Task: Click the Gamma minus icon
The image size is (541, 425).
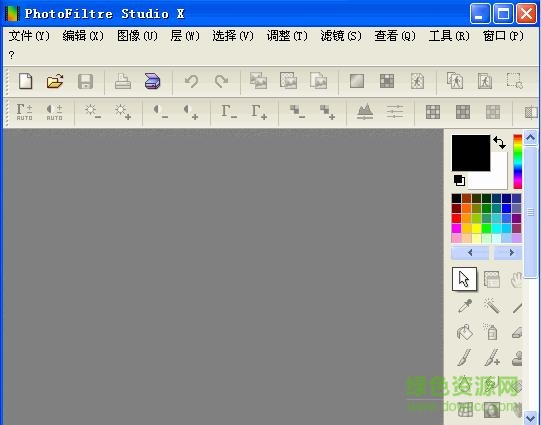Action: [x=229, y=112]
